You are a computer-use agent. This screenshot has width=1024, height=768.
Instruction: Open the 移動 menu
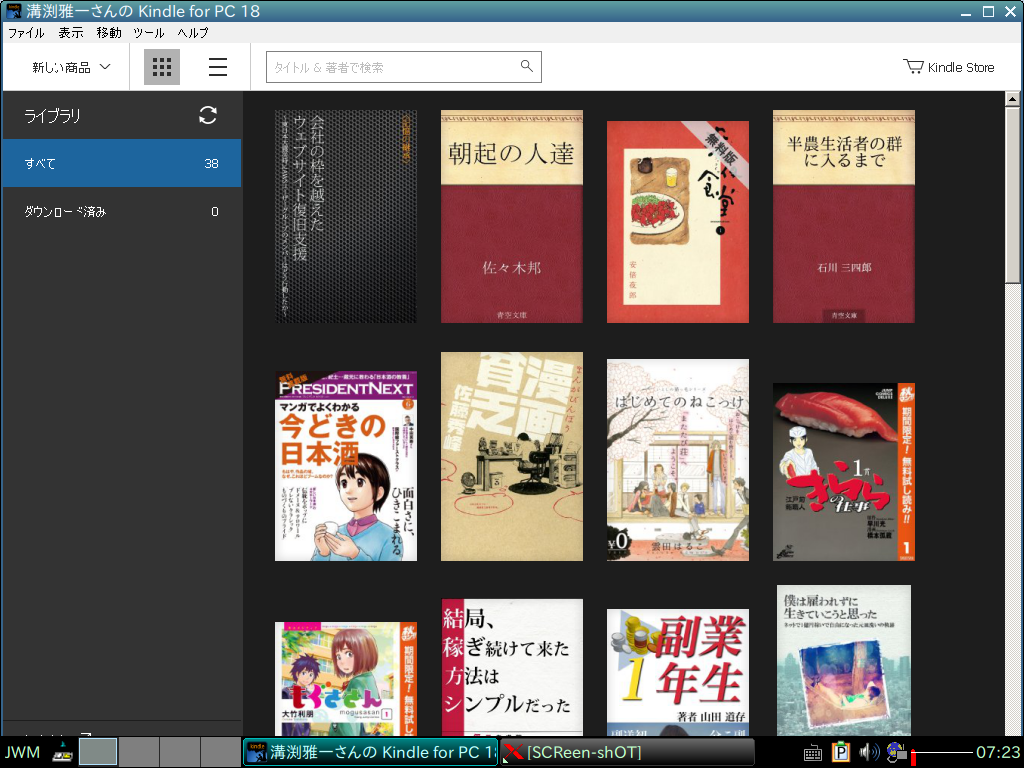[x=108, y=33]
